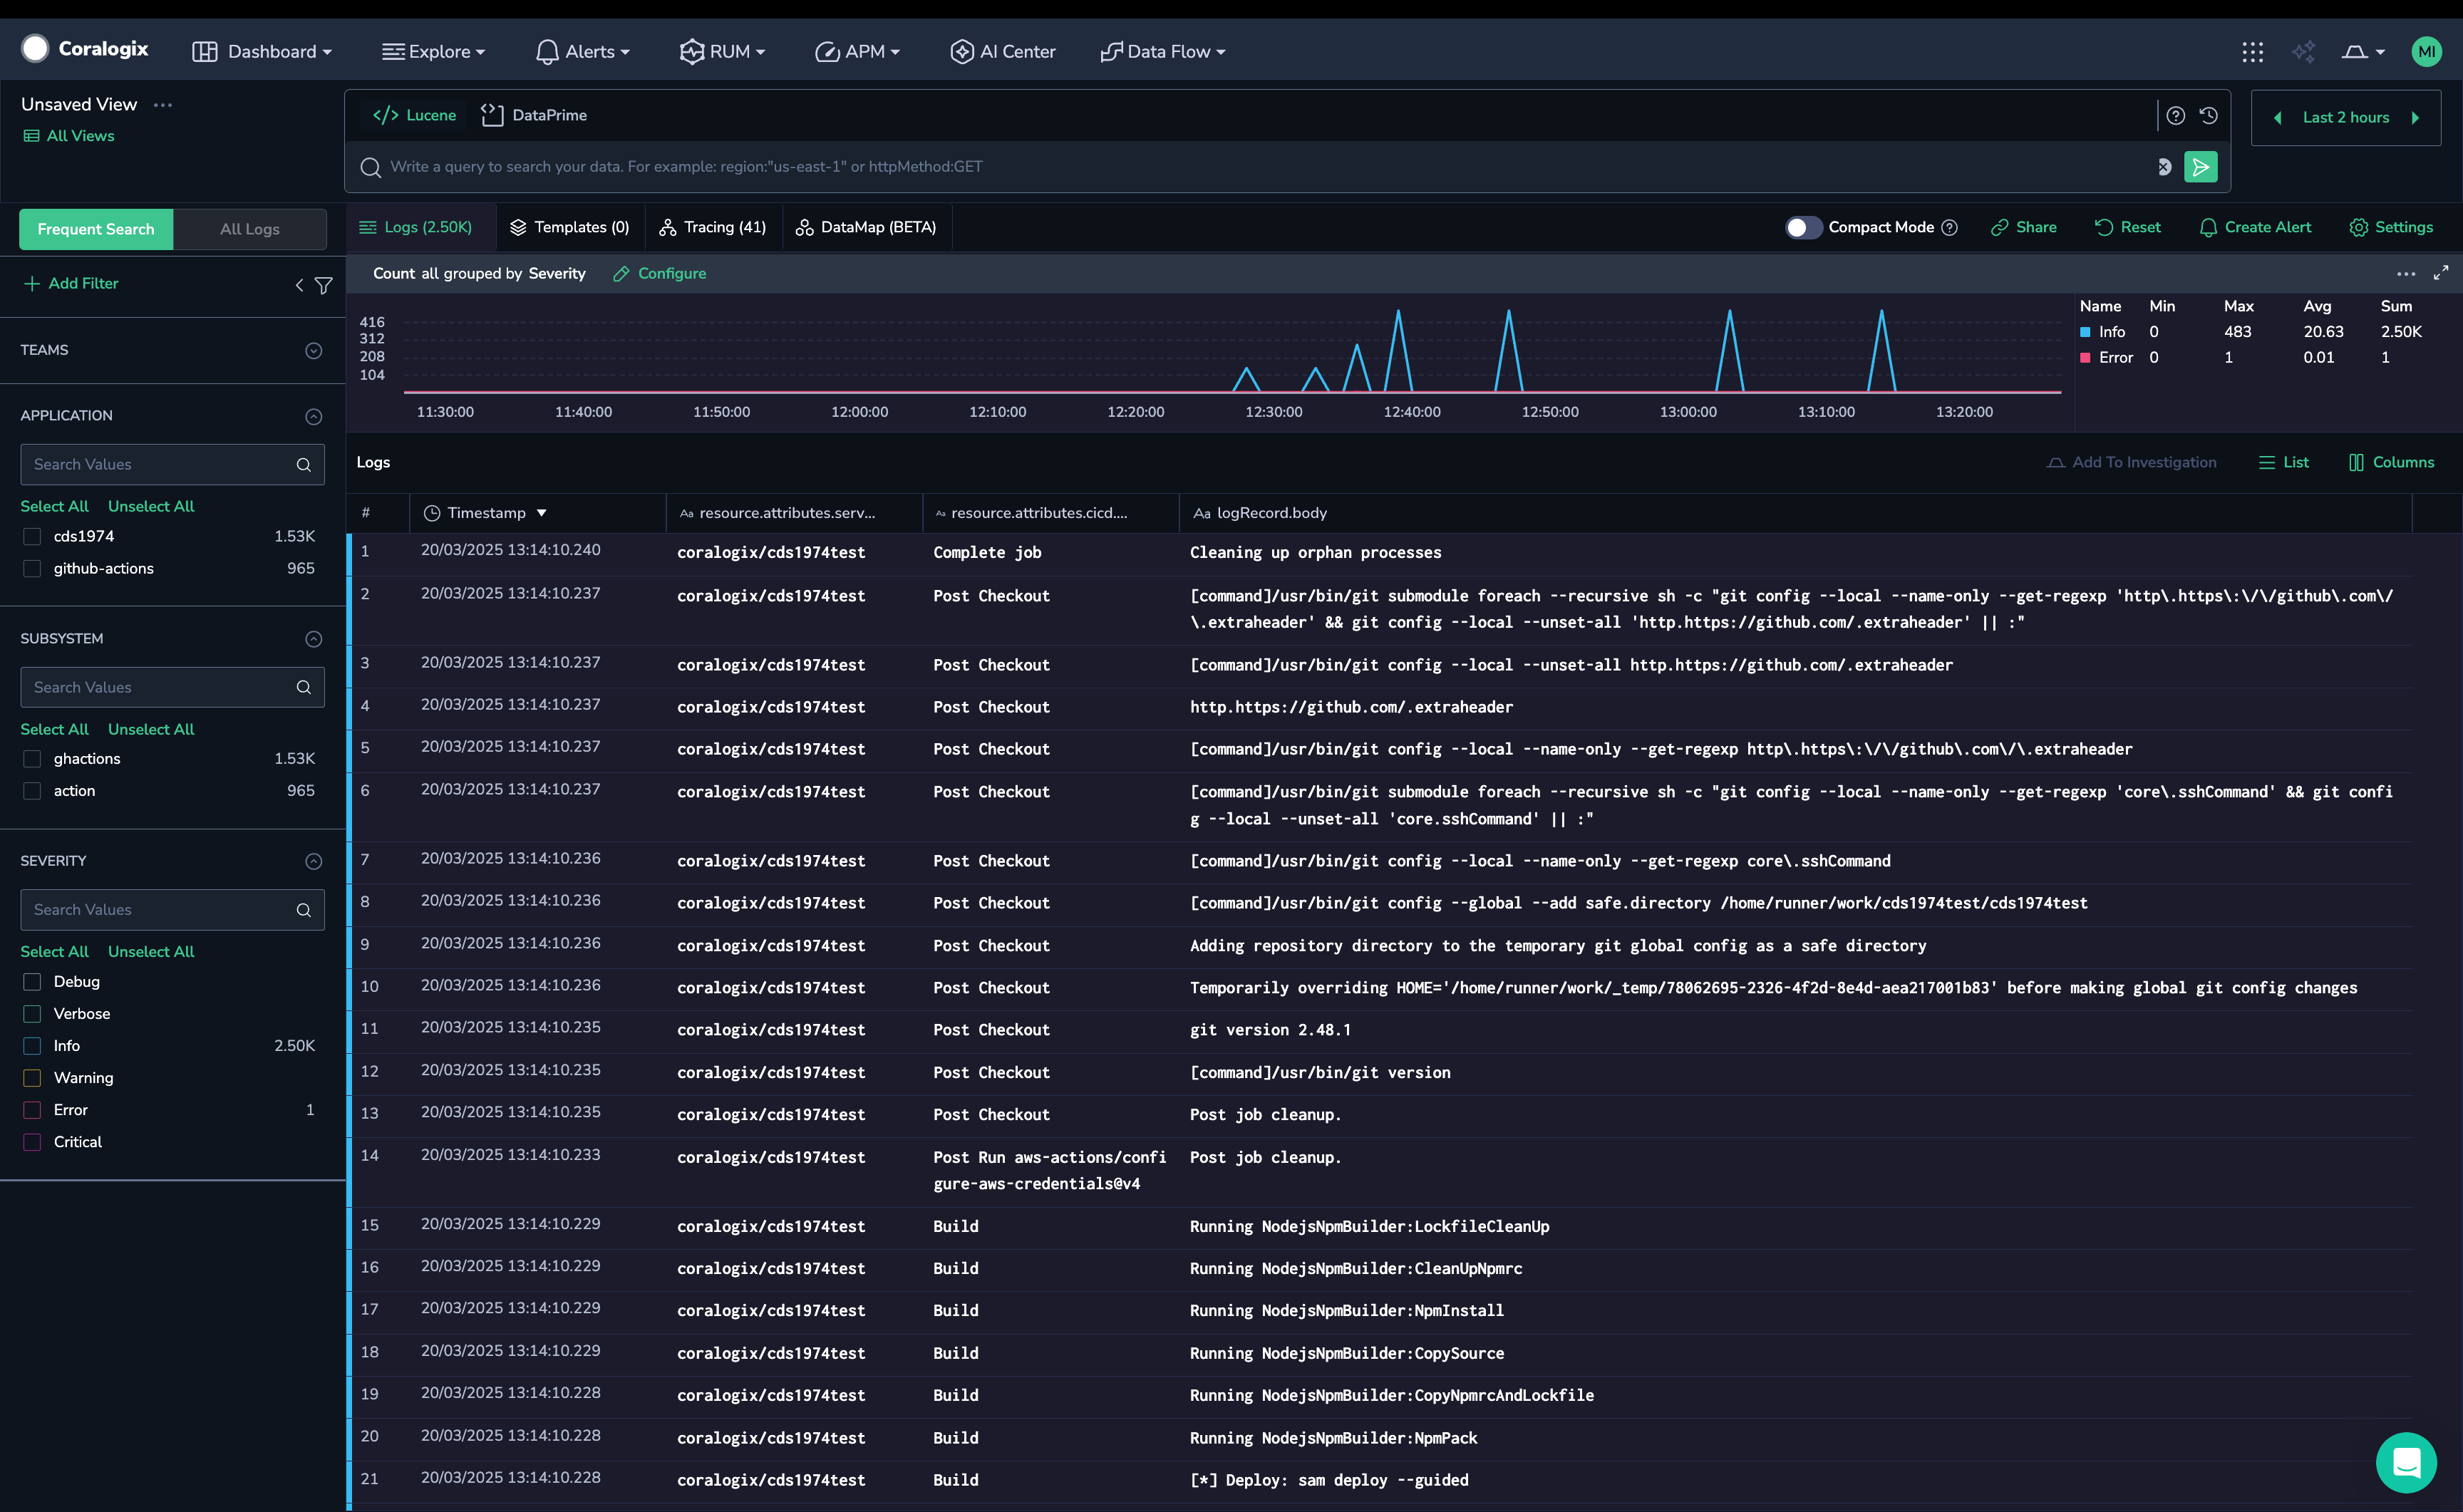Open the Explore dropdown menu
Screen dimensions: 2463x1512
433,52
